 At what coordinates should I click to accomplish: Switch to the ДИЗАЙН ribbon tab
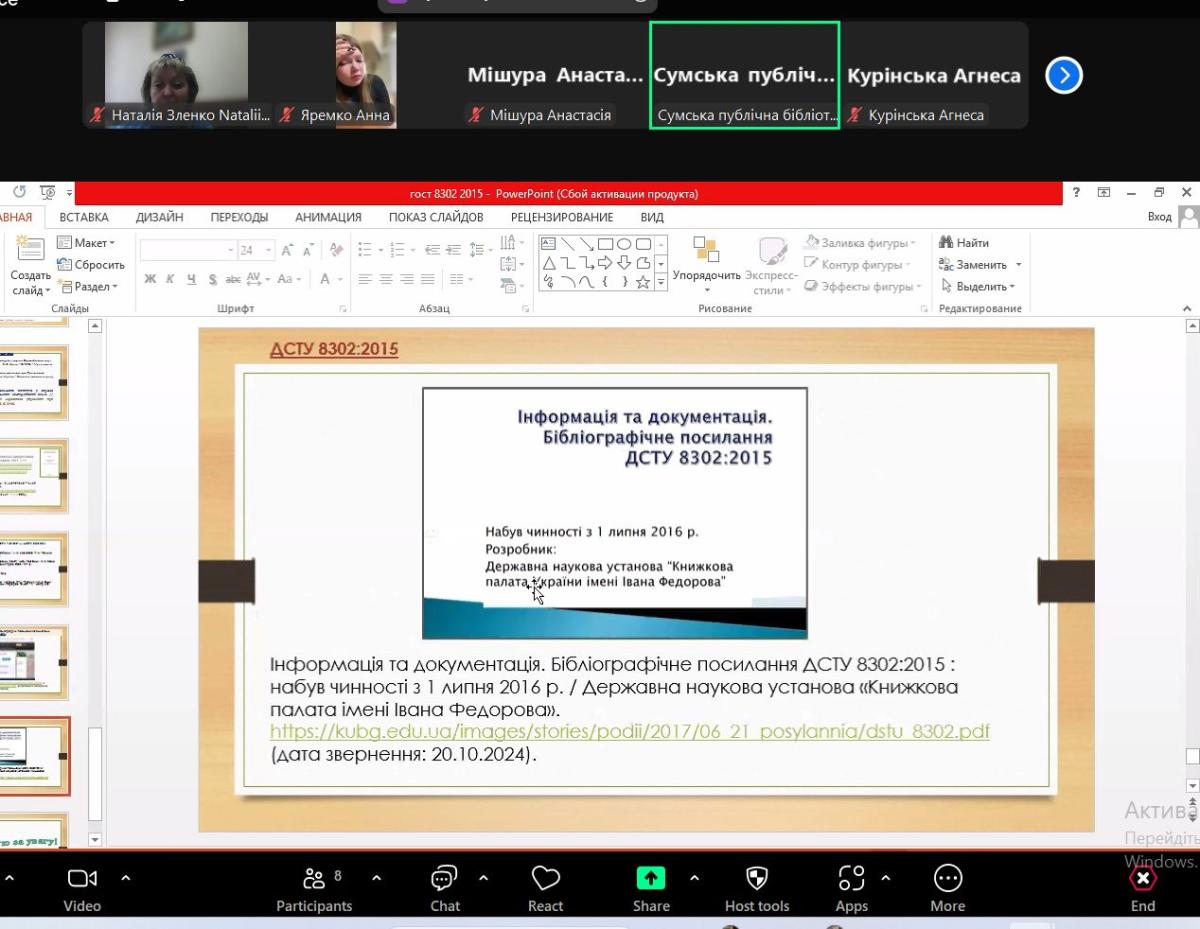(159, 217)
